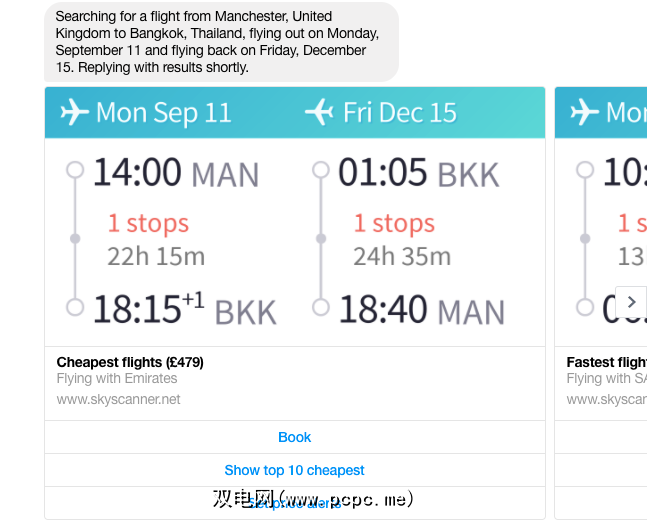Click the Mon Sep 11 date header

click(163, 113)
